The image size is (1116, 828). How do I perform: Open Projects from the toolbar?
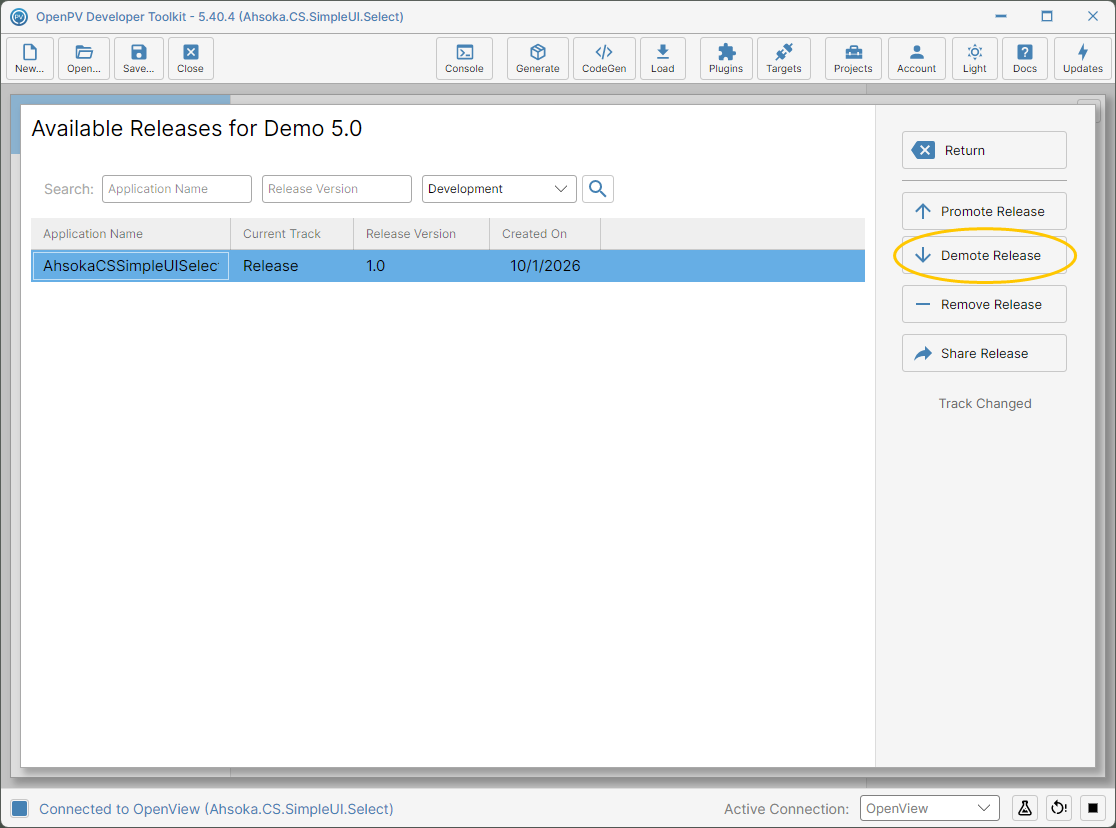coord(853,58)
